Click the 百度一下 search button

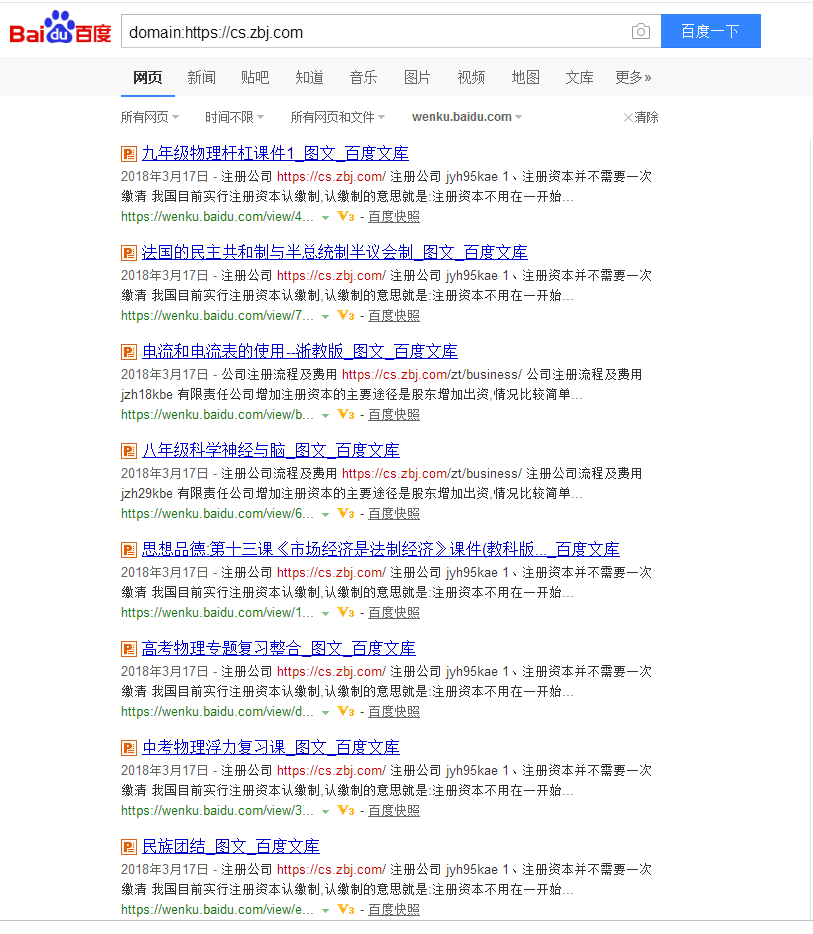(x=711, y=31)
